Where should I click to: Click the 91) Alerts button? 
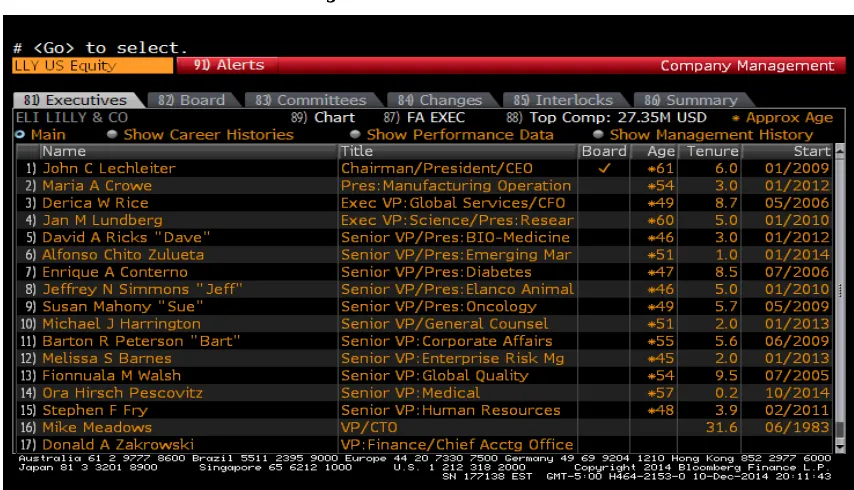[x=229, y=65]
